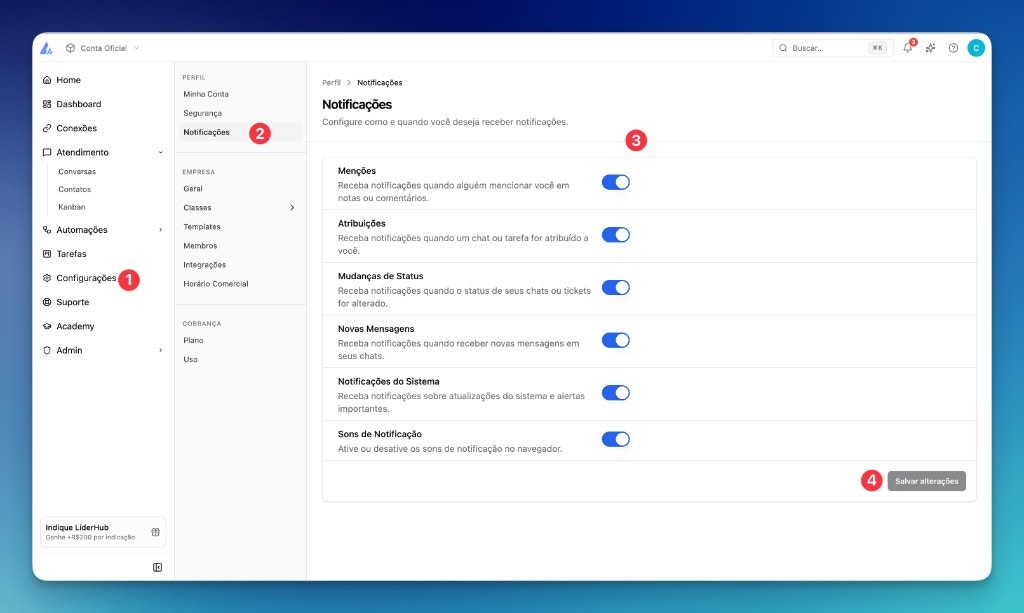Open the Academy section
Image resolution: width=1024 pixels, height=613 pixels.
pyautogui.click(x=73, y=326)
